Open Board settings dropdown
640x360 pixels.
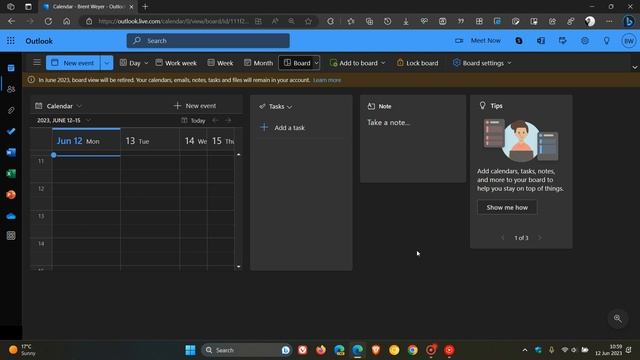click(482, 63)
